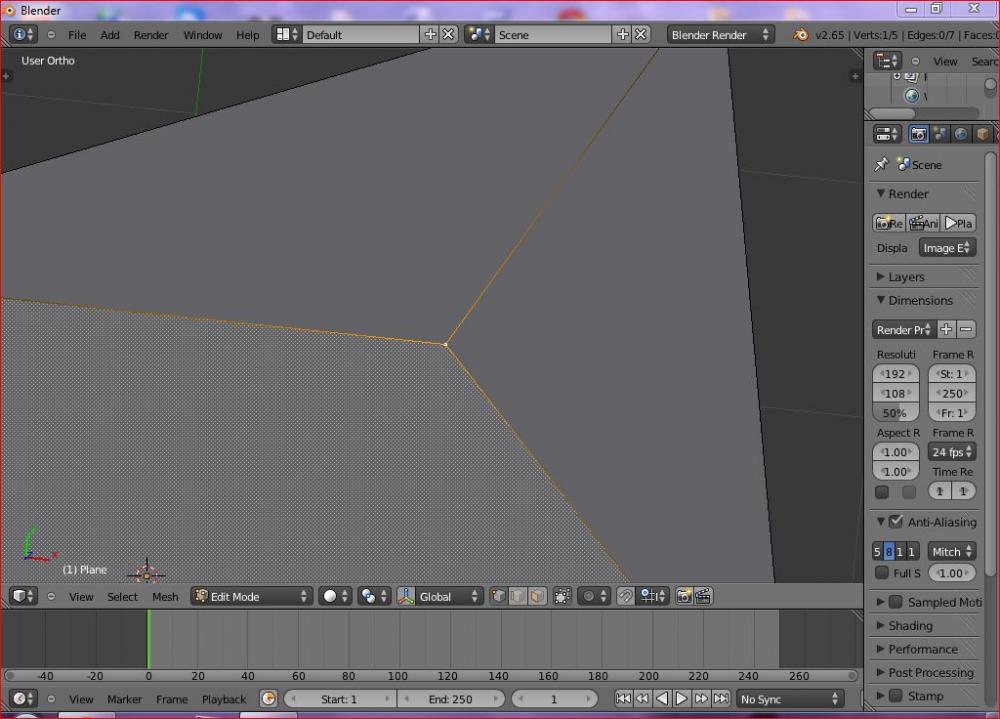
Task: Enable the Anti-Aliasing checkbox
Action: [x=896, y=521]
